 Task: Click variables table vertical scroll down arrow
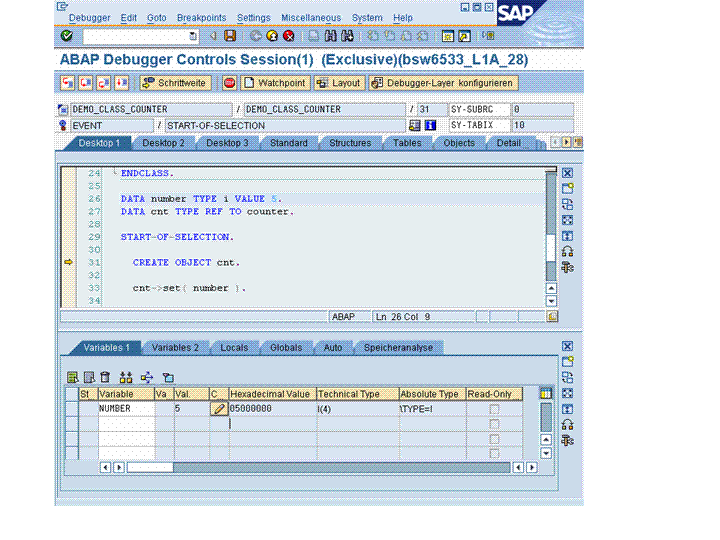546,453
